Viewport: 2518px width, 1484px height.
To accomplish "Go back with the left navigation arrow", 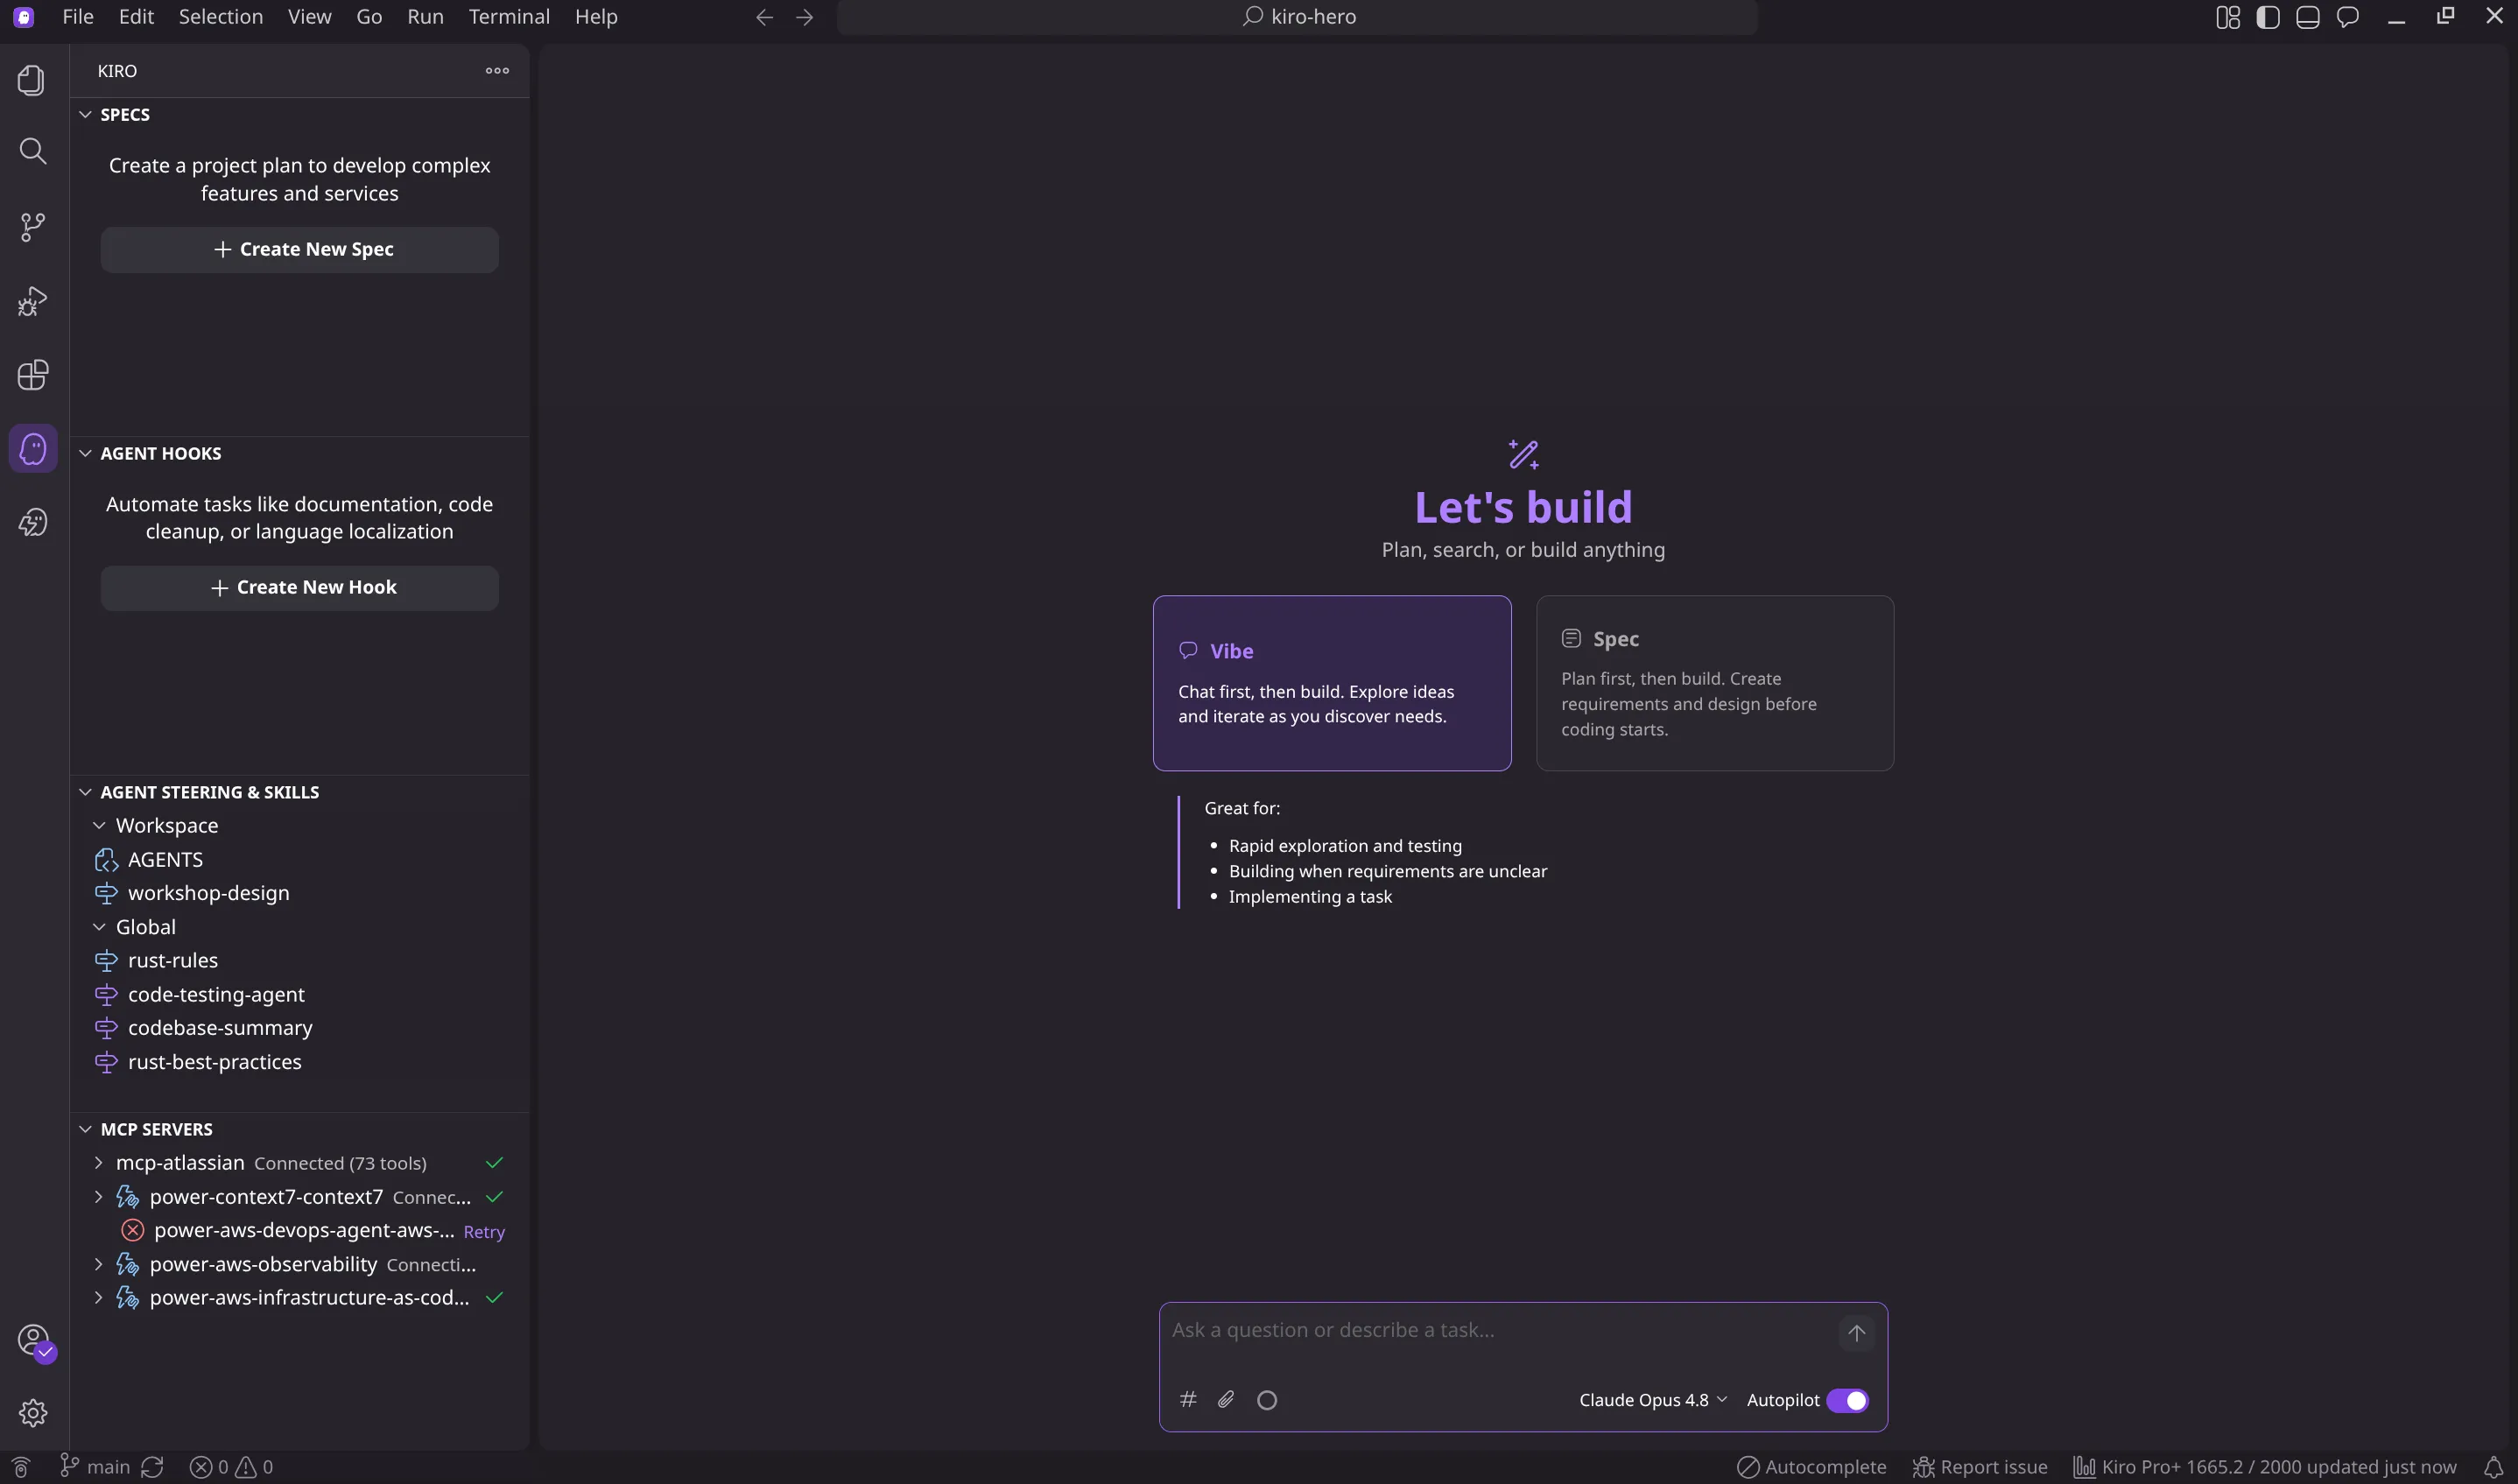I will click(x=765, y=17).
